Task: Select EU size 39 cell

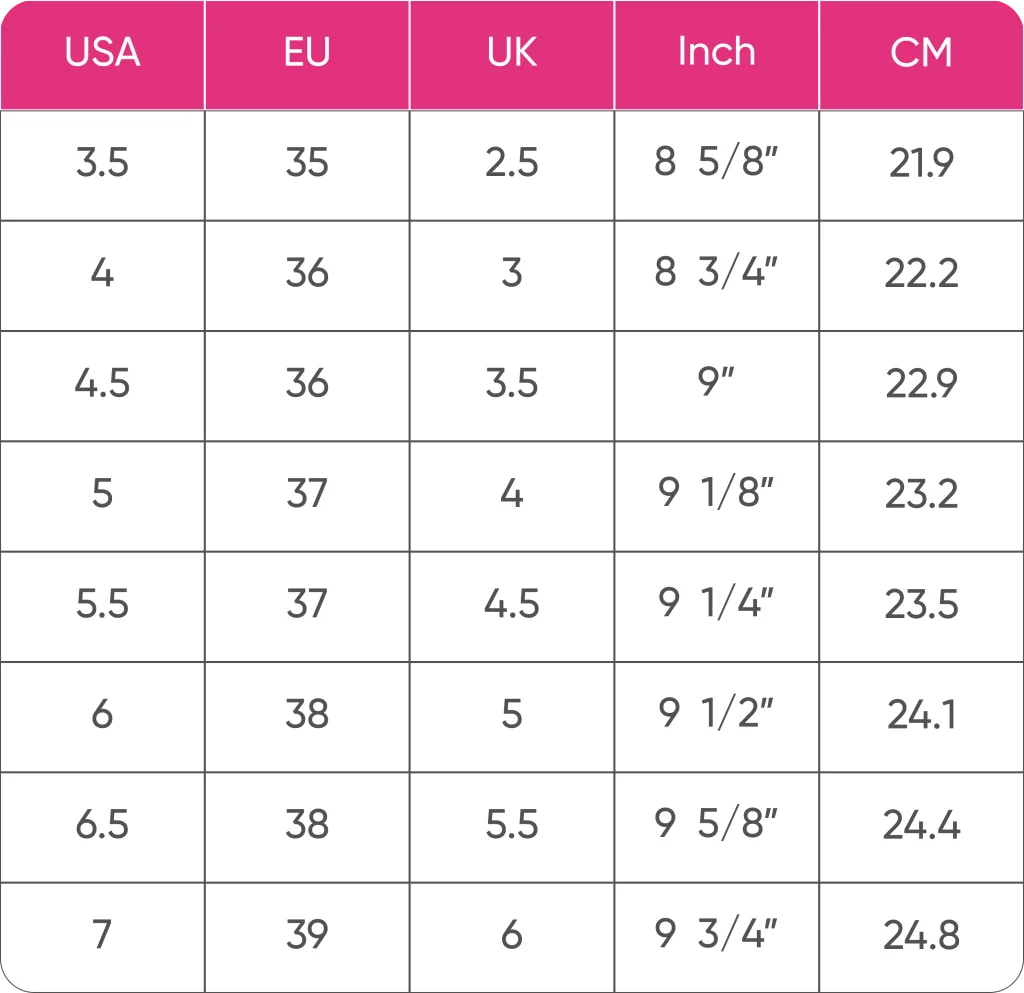Action: [307, 935]
